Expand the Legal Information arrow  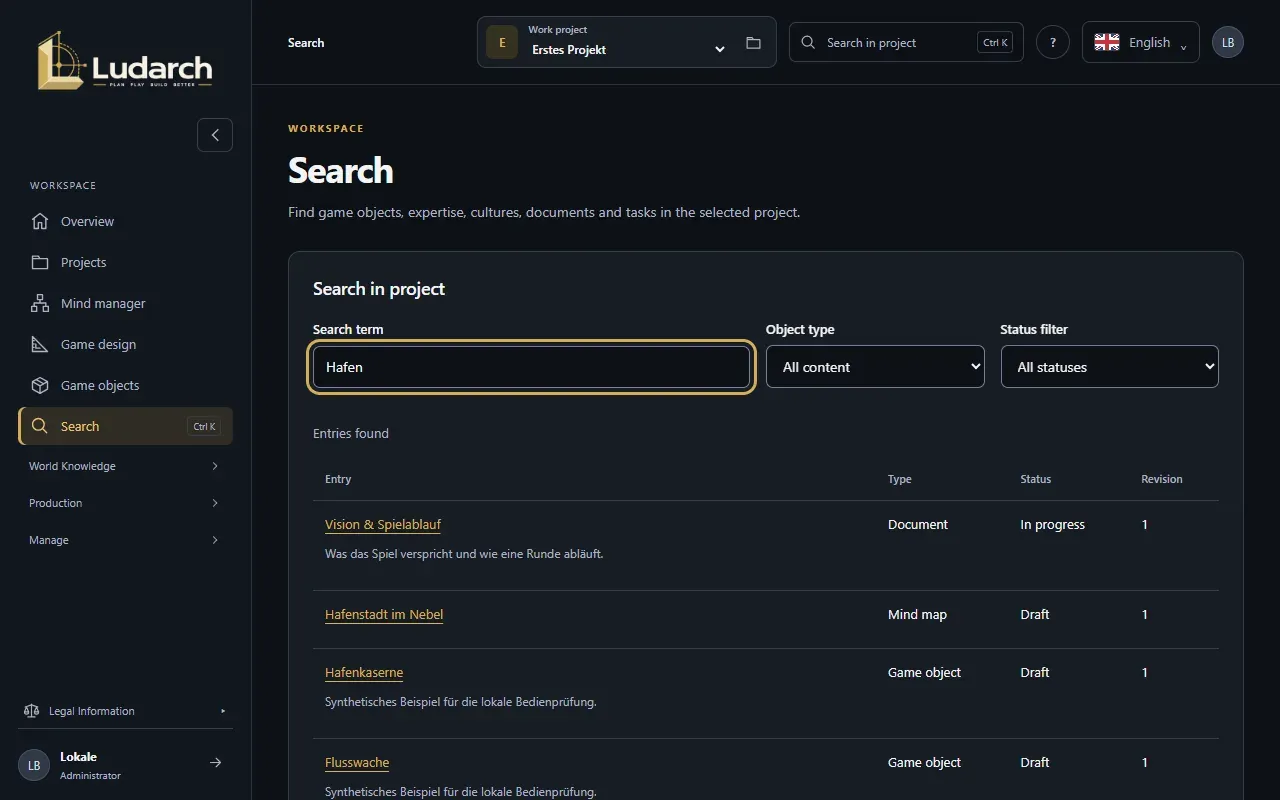(x=223, y=711)
